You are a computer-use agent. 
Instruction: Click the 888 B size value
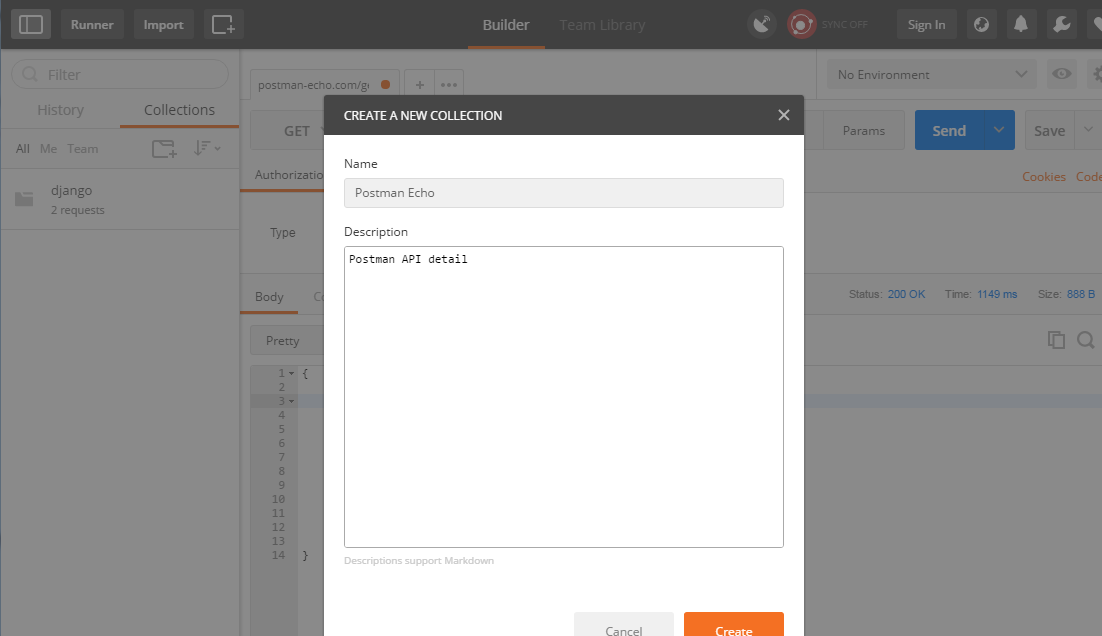tap(1081, 294)
